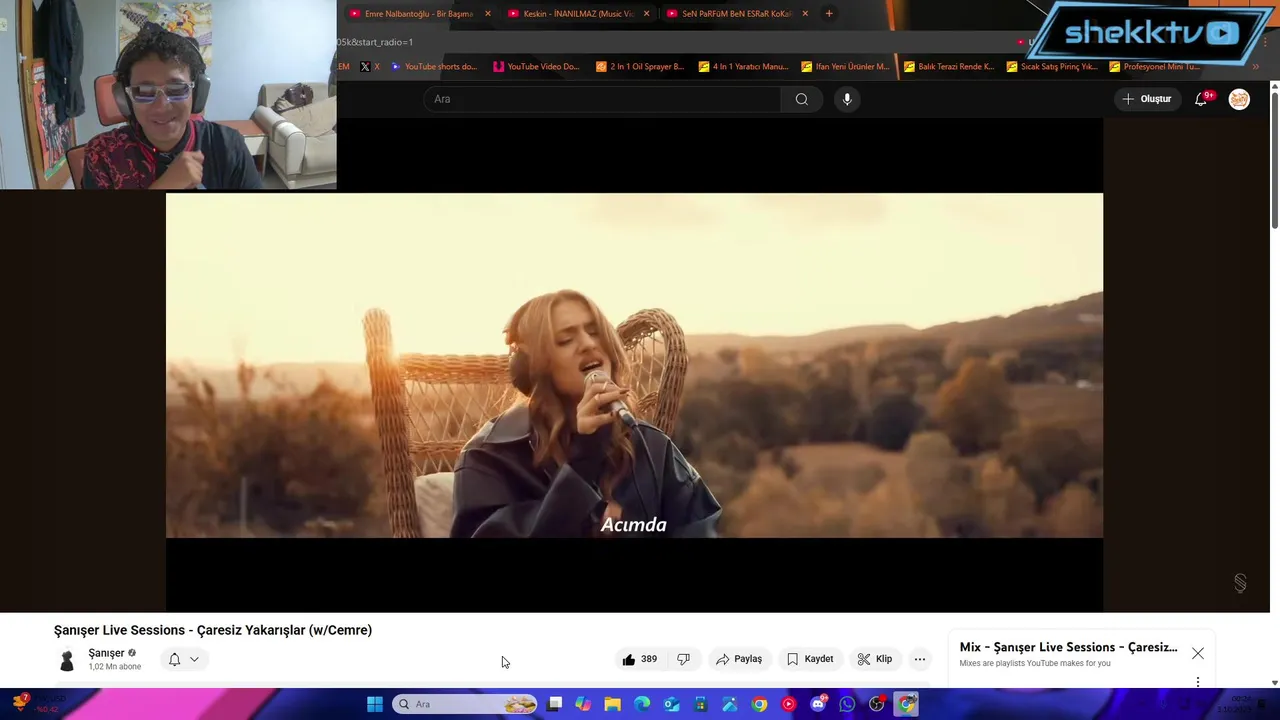This screenshot has width=1280, height=720.
Task: Click Kaydet save button
Action: (810, 659)
